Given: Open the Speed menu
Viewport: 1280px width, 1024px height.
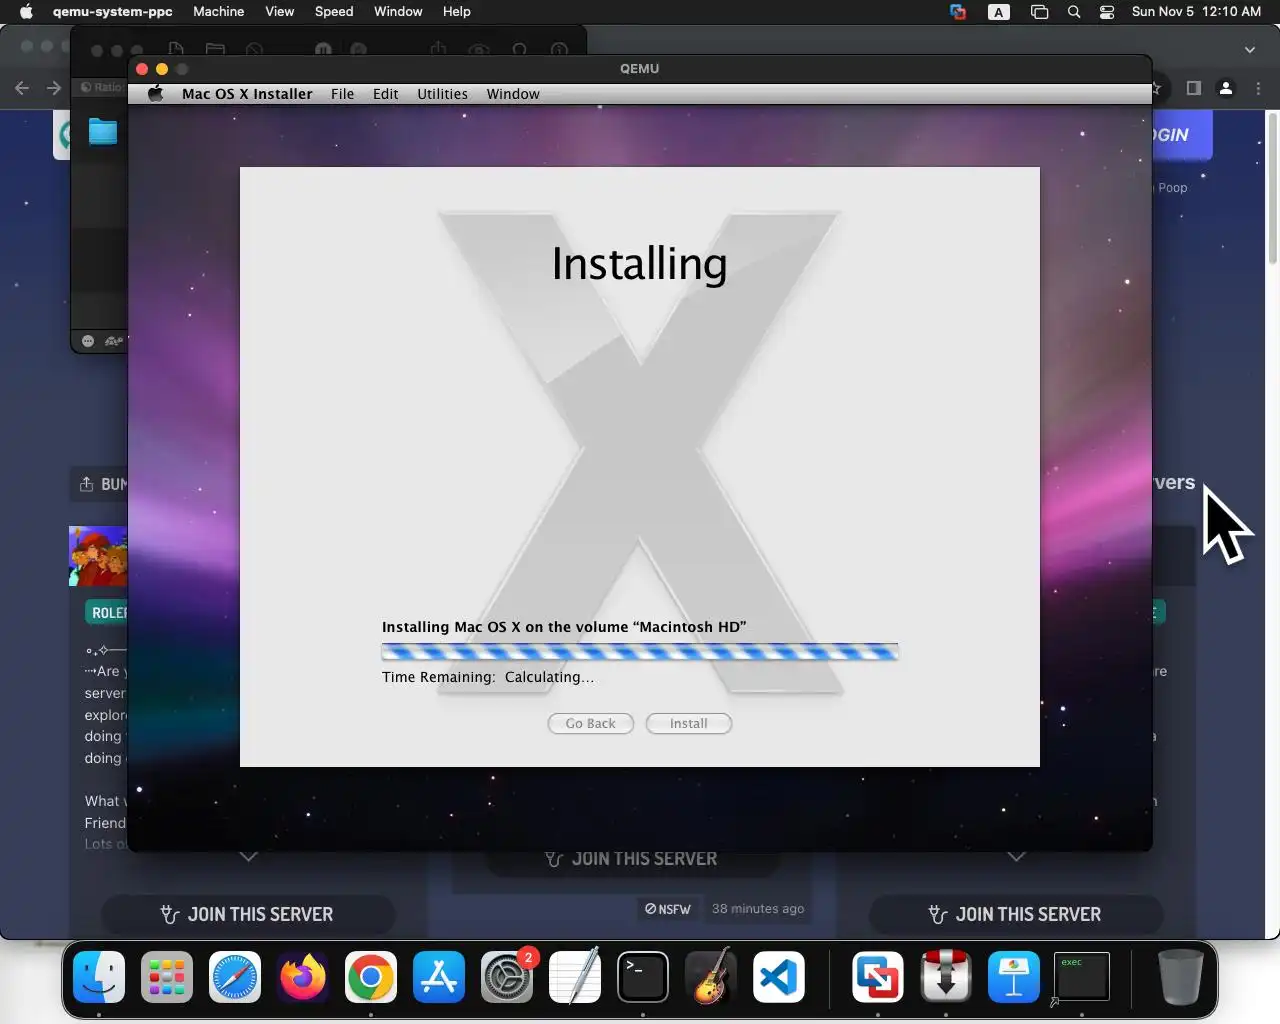Looking at the screenshot, I should click(334, 12).
